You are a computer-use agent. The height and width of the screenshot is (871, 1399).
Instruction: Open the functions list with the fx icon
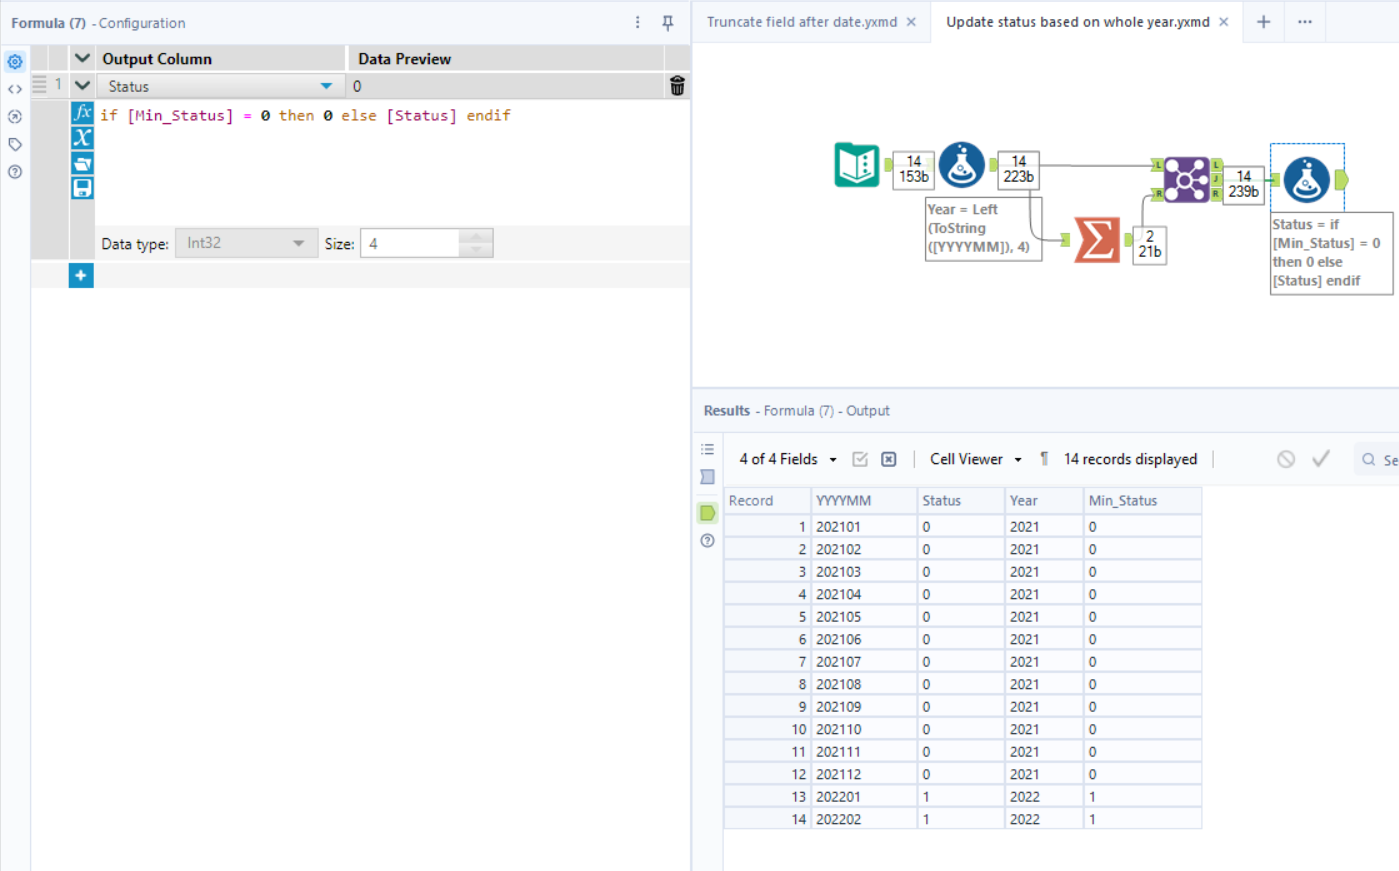click(x=81, y=112)
